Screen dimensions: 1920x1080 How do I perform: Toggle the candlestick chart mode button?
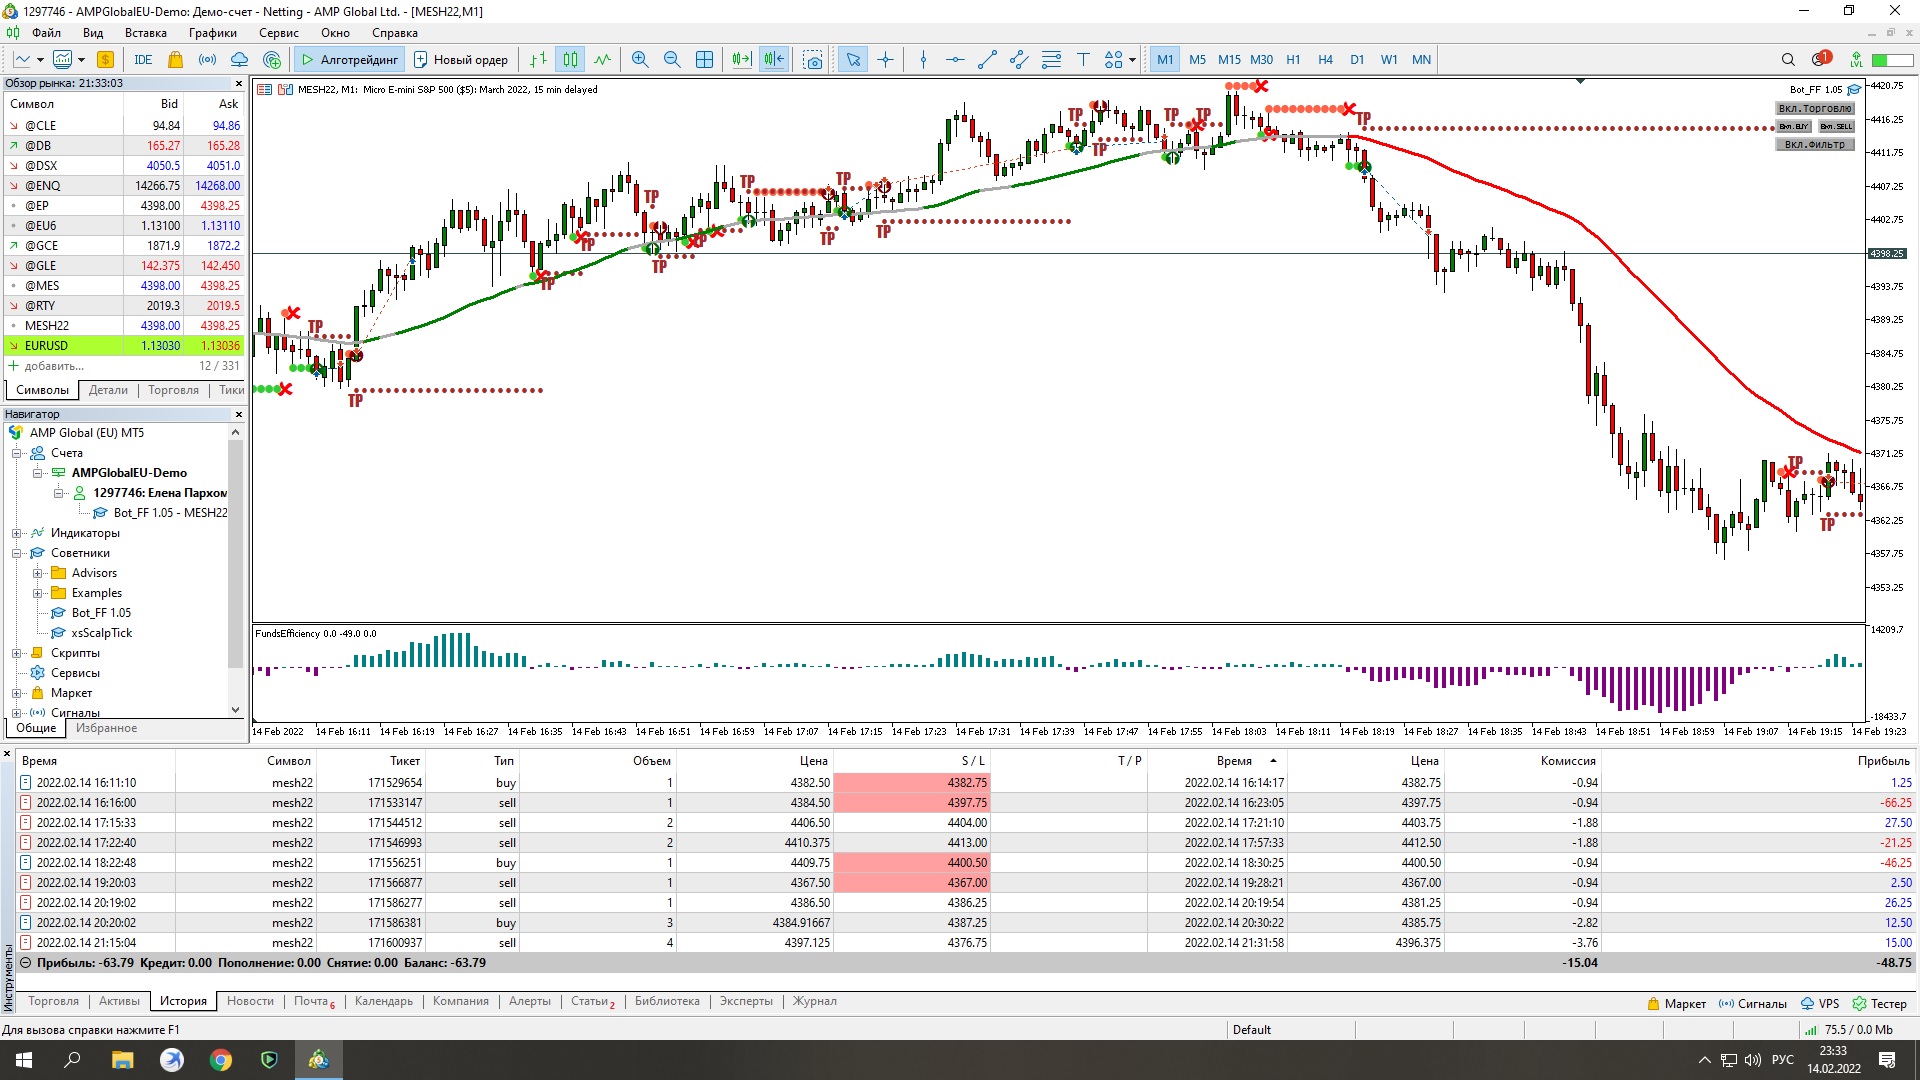(570, 60)
